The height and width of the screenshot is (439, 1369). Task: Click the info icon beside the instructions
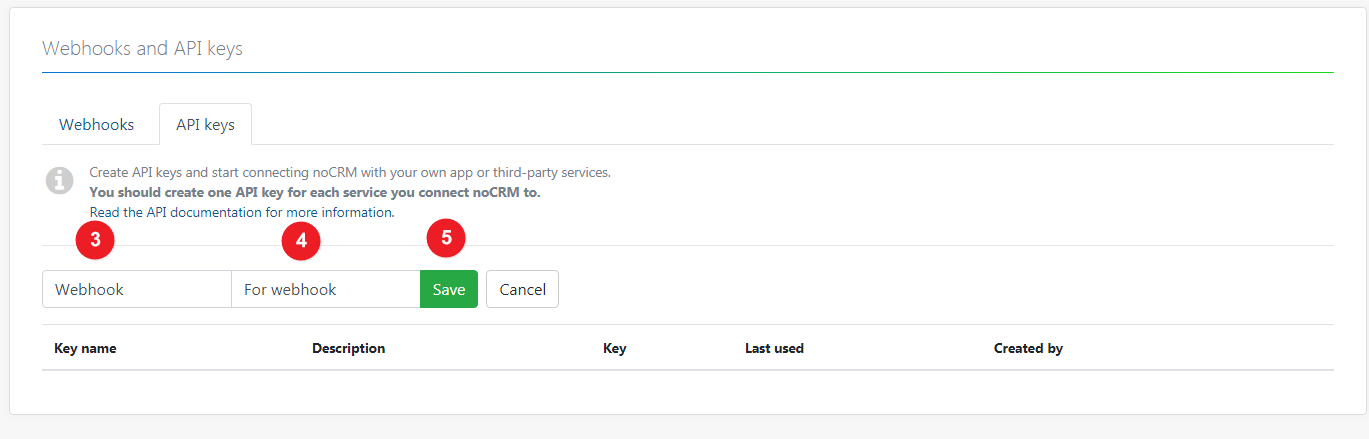pos(60,181)
